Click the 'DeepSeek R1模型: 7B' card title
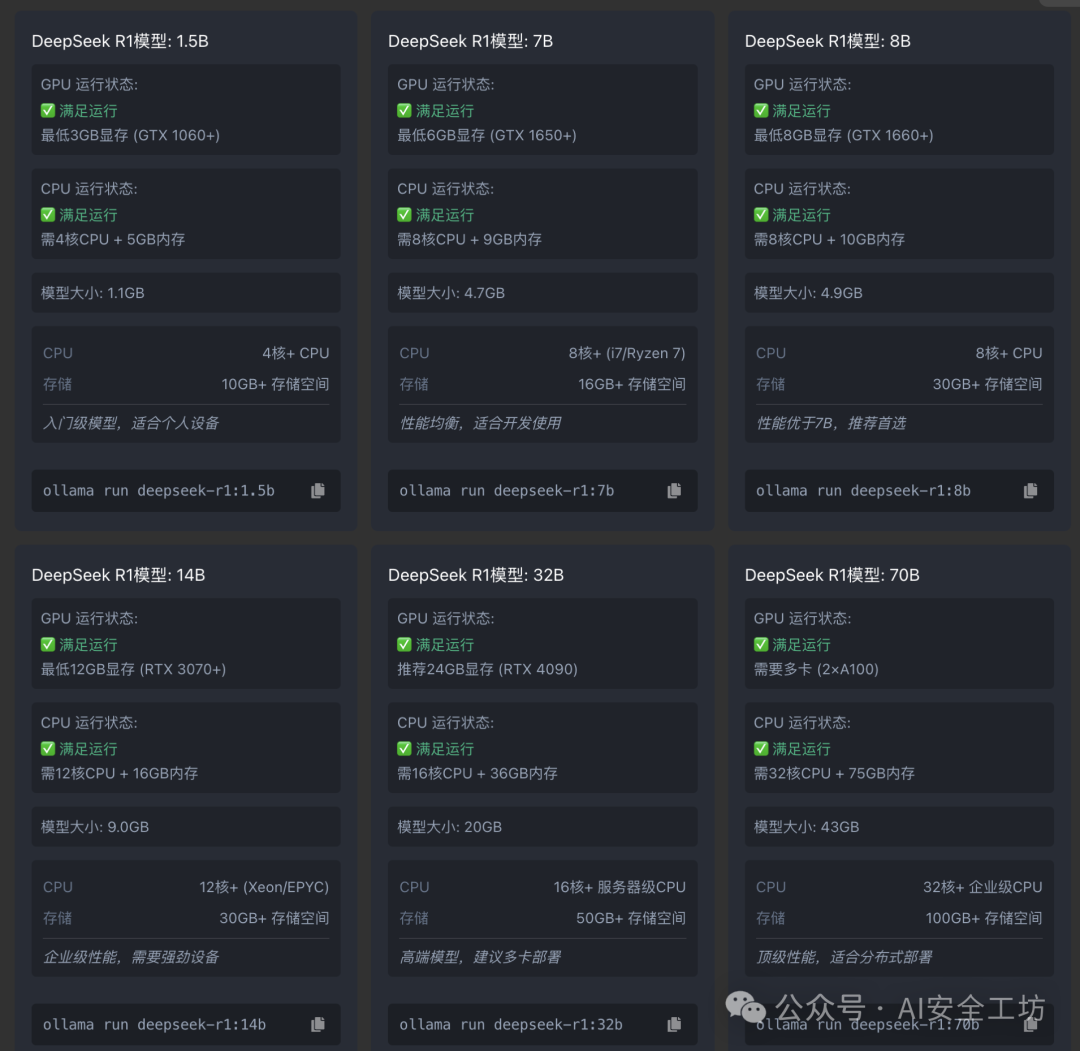 [470, 41]
